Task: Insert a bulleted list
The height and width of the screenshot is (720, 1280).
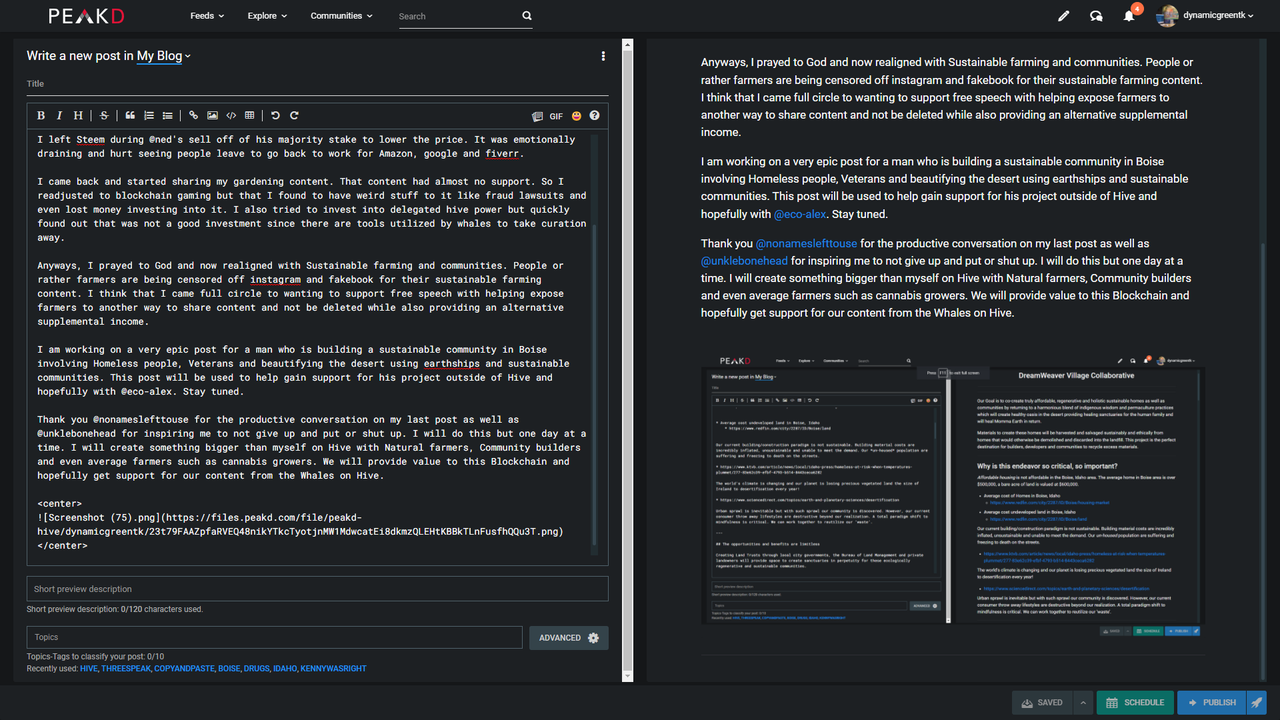Action: coord(167,116)
